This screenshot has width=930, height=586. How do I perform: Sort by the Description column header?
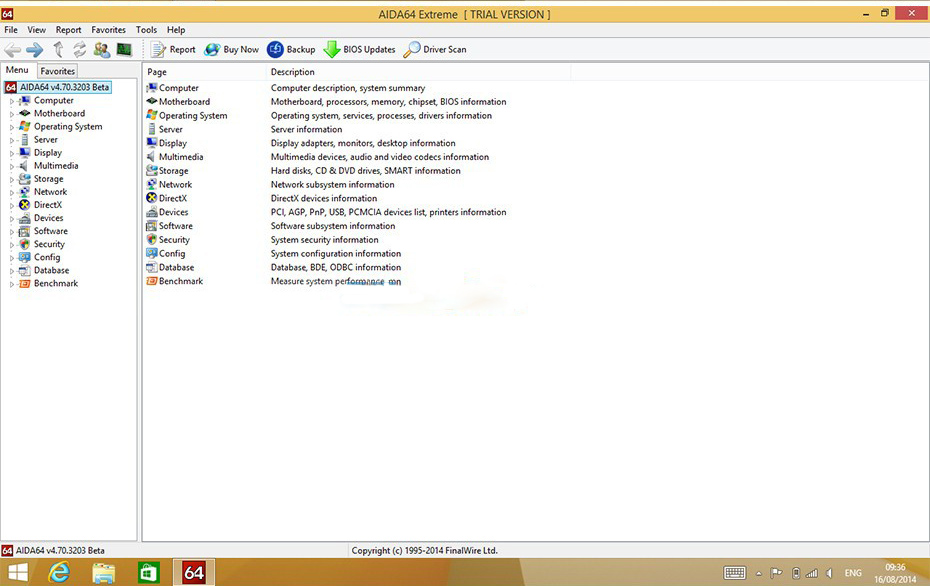click(419, 72)
